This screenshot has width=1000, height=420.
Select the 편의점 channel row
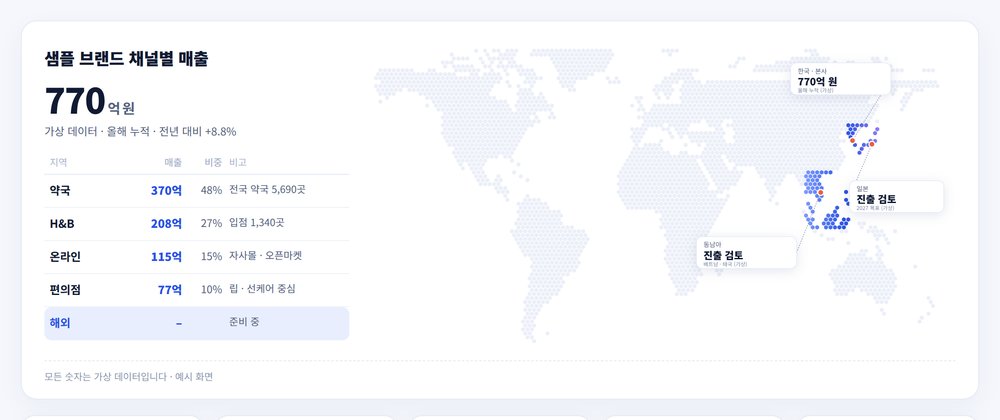(196, 290)
